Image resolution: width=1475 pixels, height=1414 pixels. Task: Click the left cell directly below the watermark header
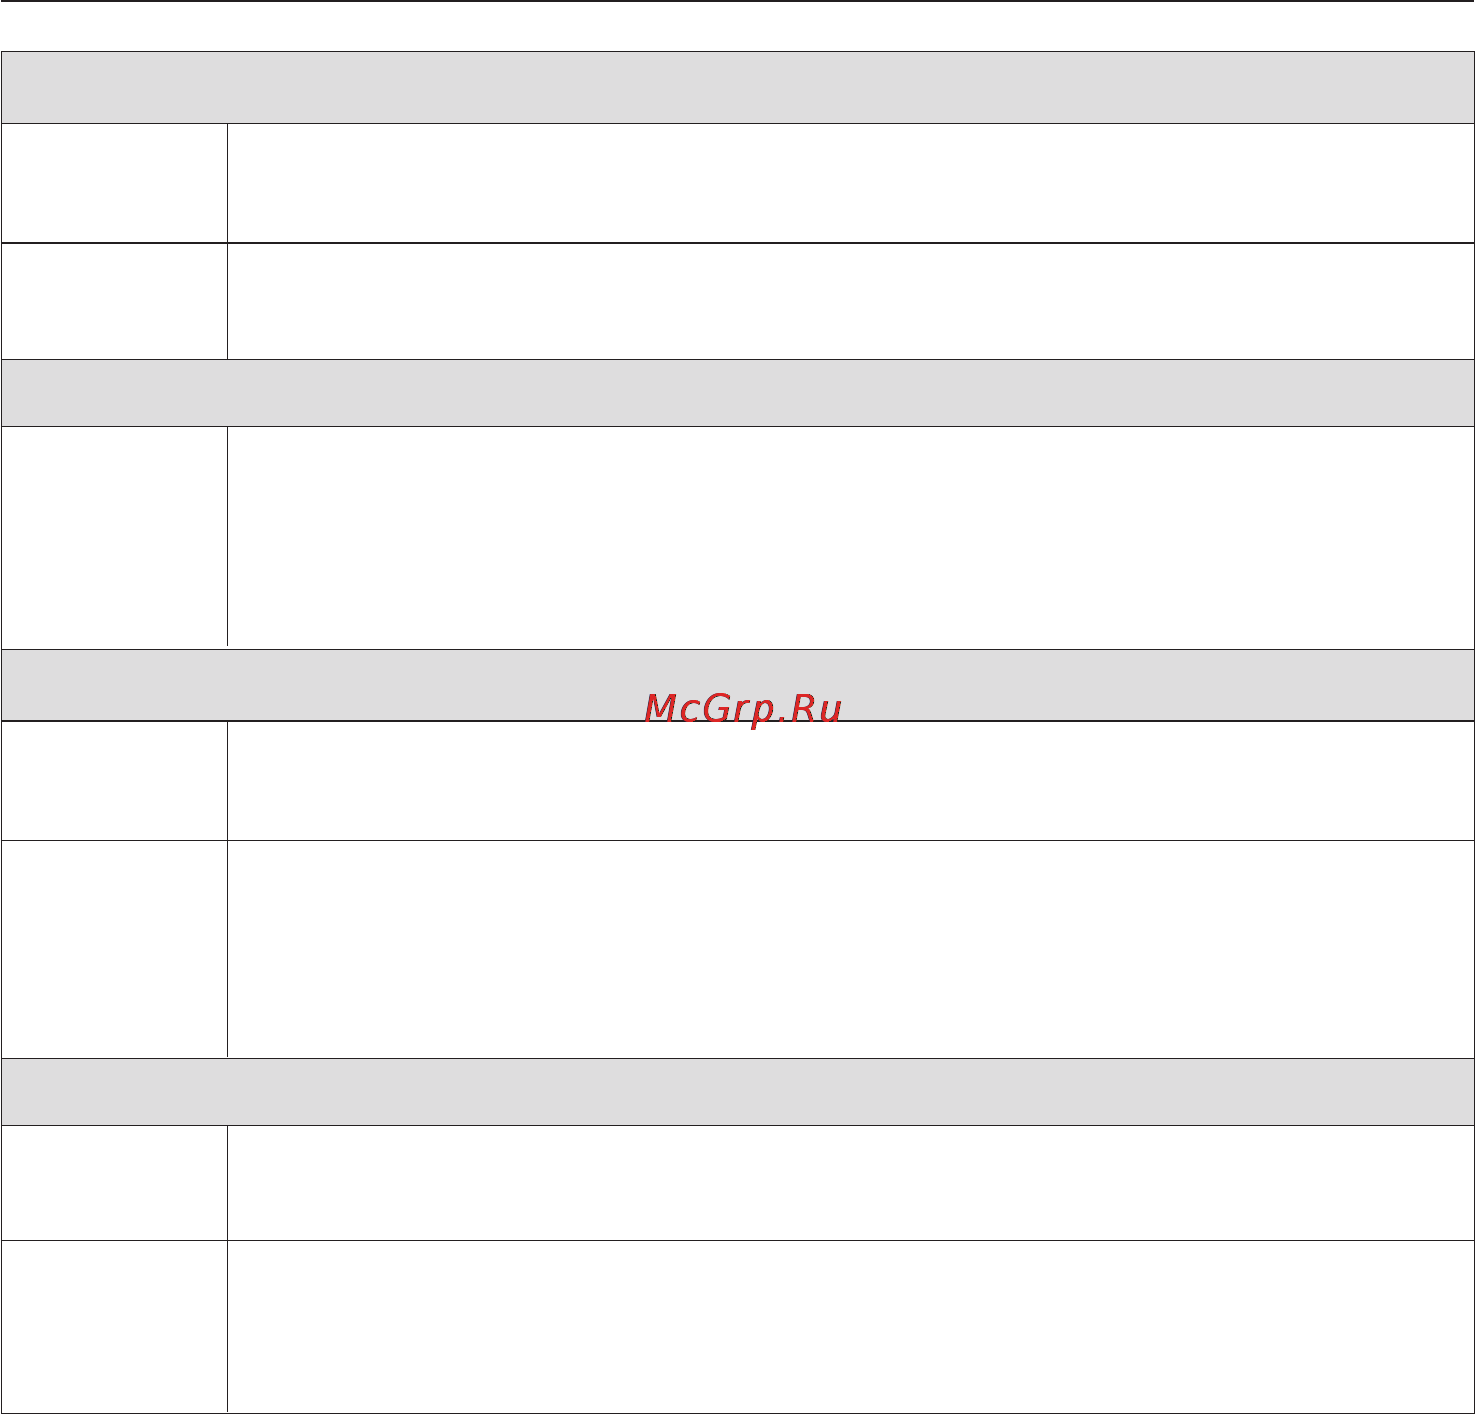click(114, 781)
